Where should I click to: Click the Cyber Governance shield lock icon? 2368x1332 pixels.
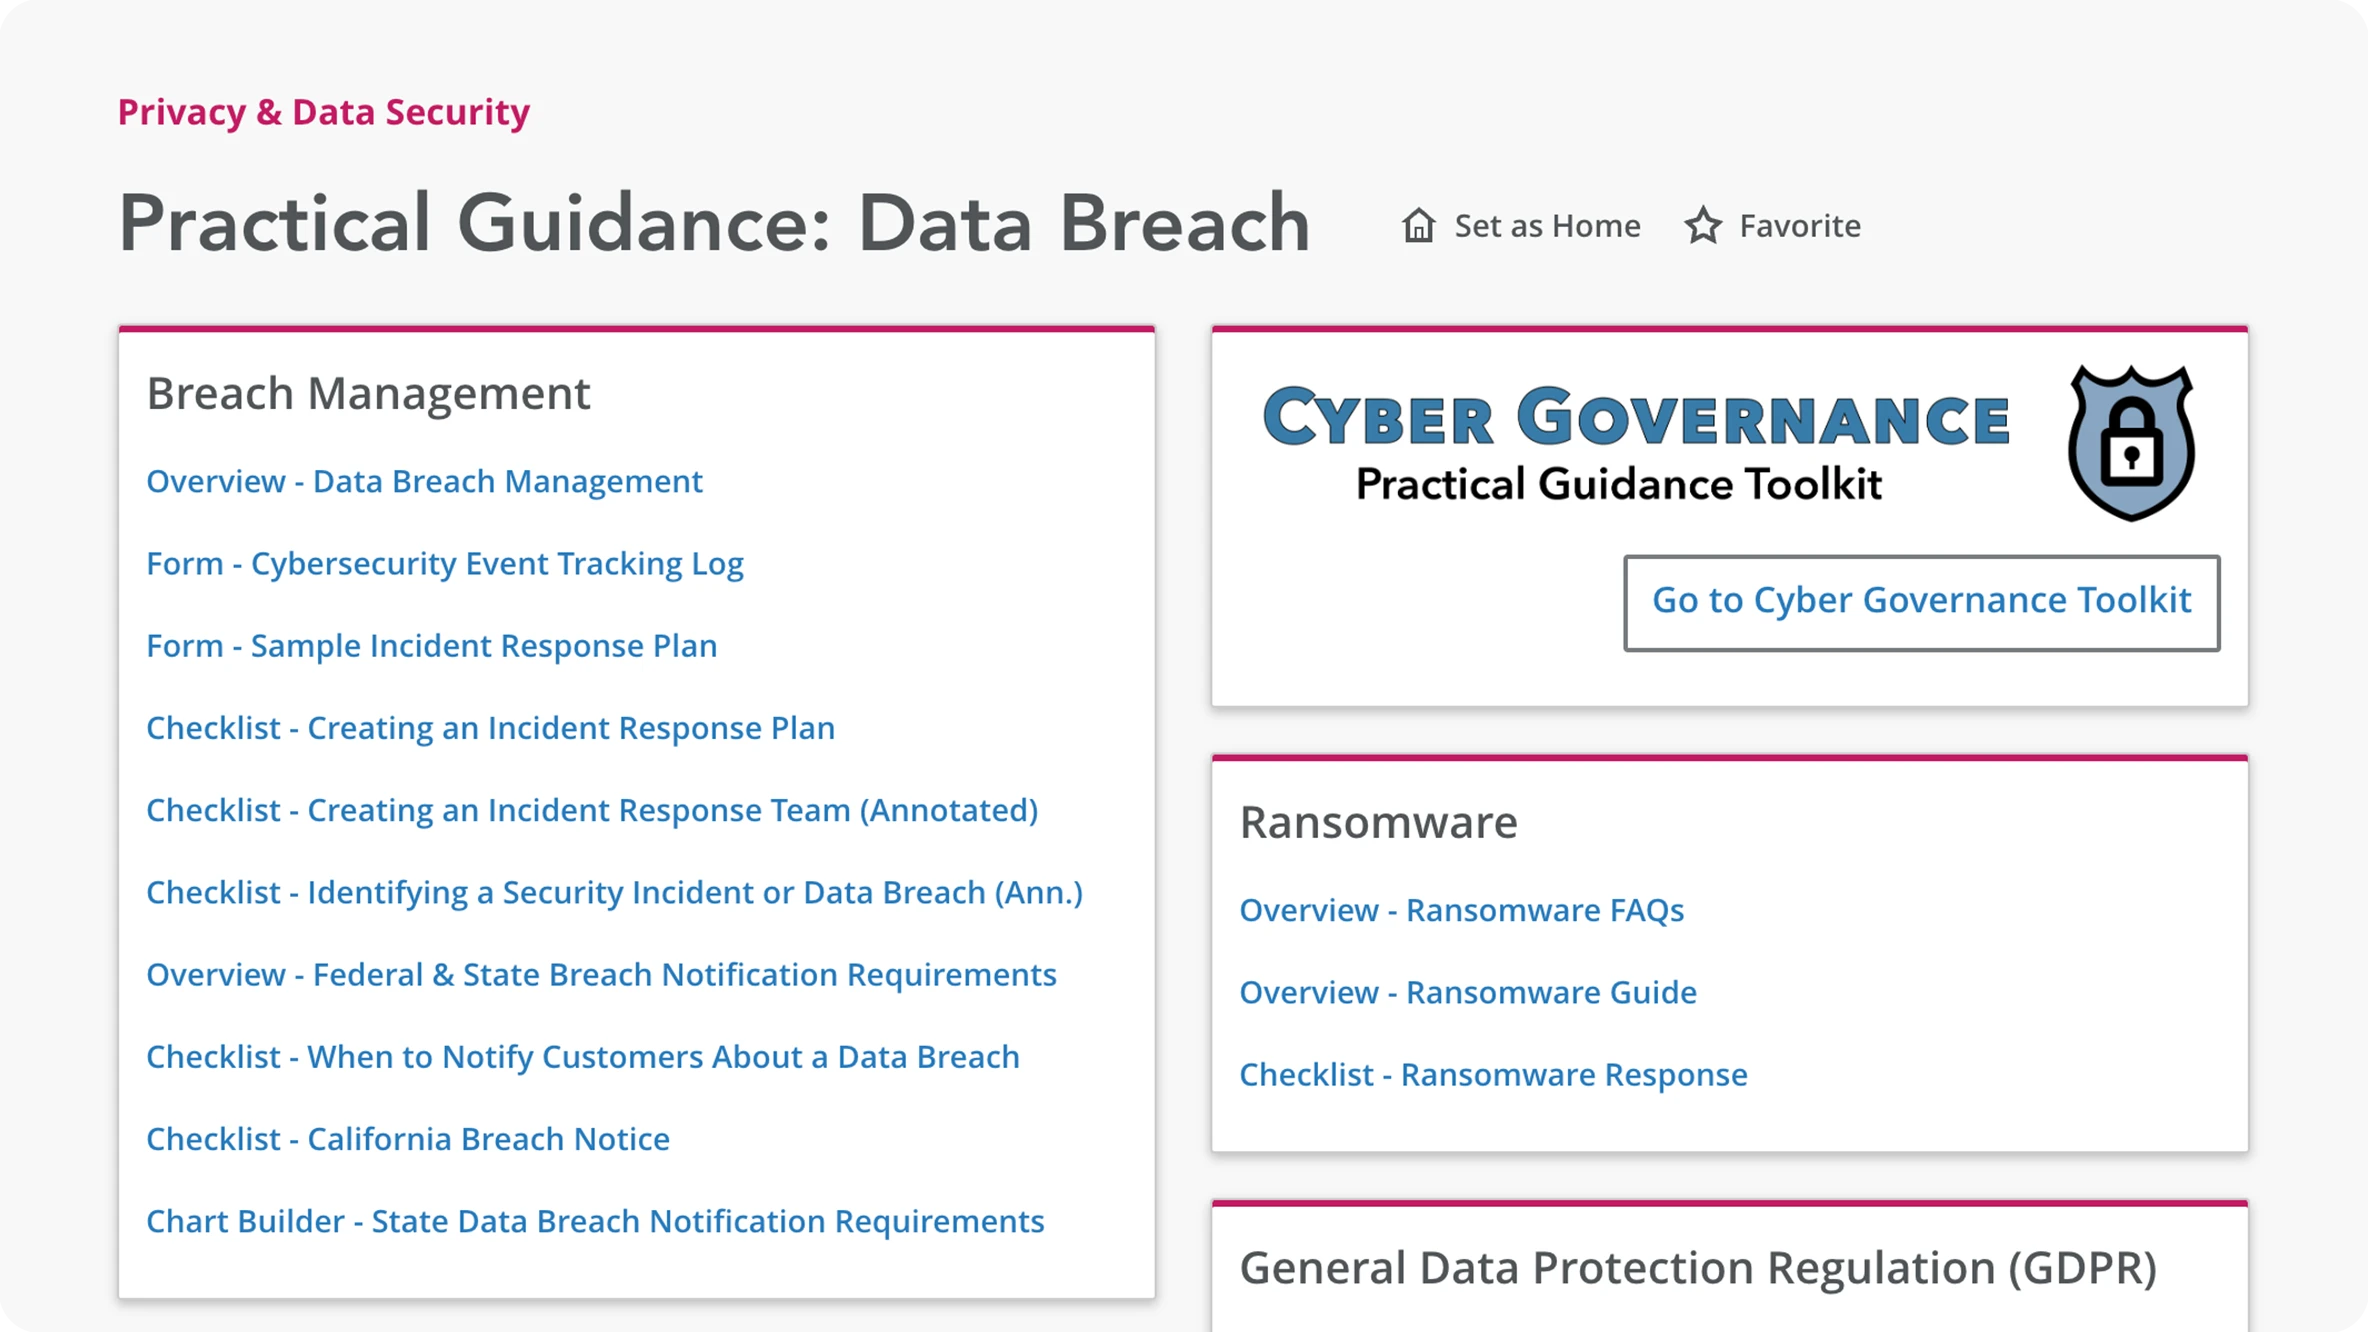tap(2131, 442)
